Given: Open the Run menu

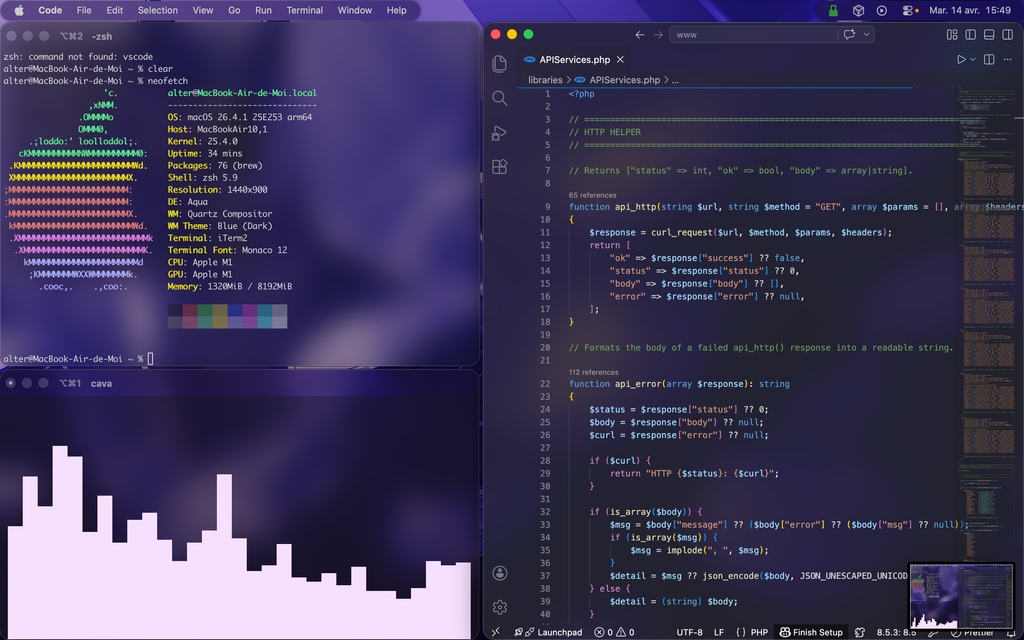Looking at the screenshot, I should point(263,10).
